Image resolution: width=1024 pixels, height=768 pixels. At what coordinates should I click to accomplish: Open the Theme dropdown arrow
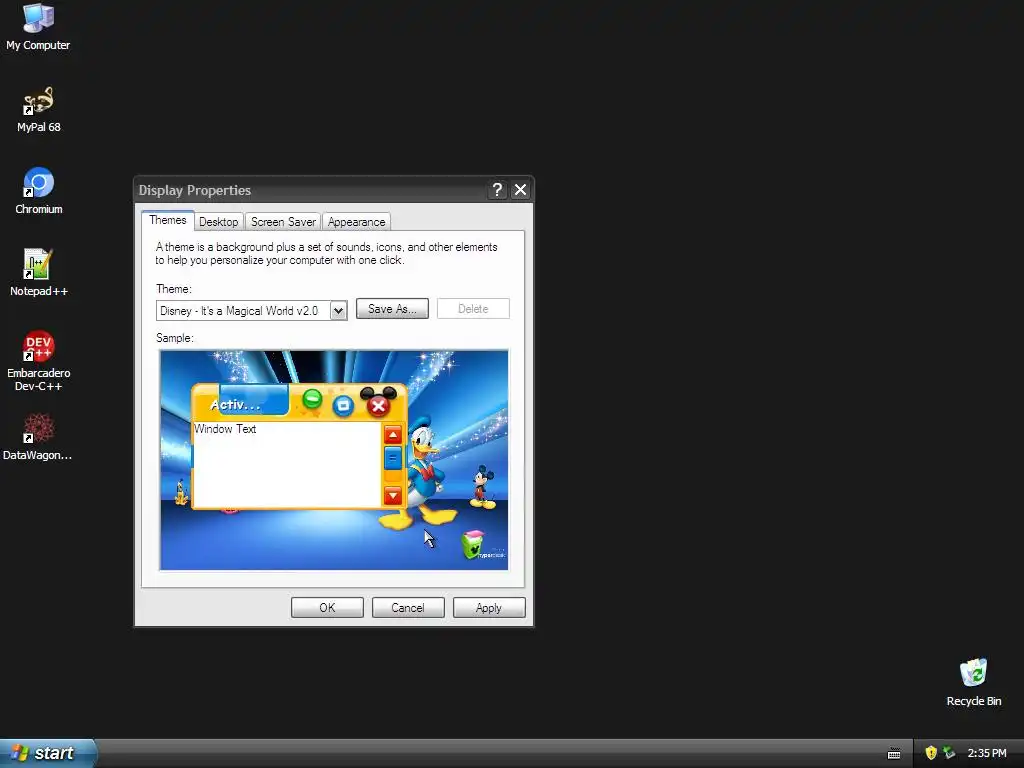point(338,311)
